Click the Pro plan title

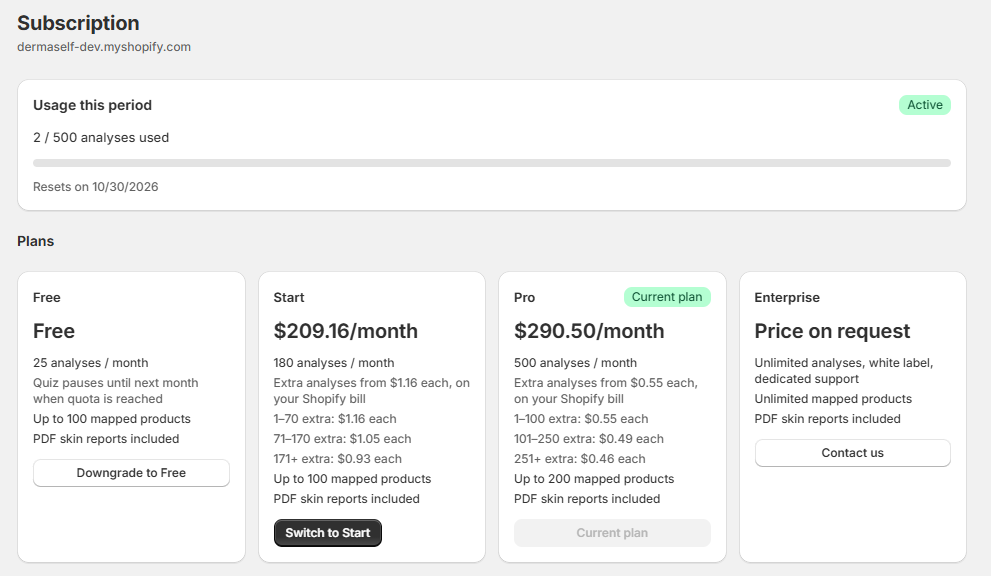[x=525, y=298]
